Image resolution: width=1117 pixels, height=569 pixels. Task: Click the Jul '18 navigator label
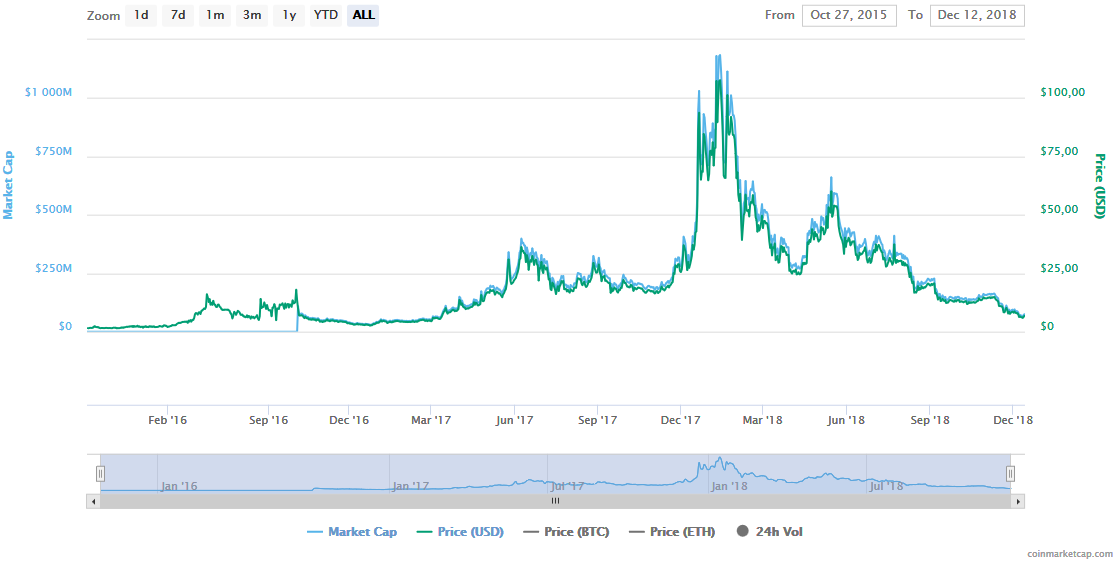[x=886, y=486]
